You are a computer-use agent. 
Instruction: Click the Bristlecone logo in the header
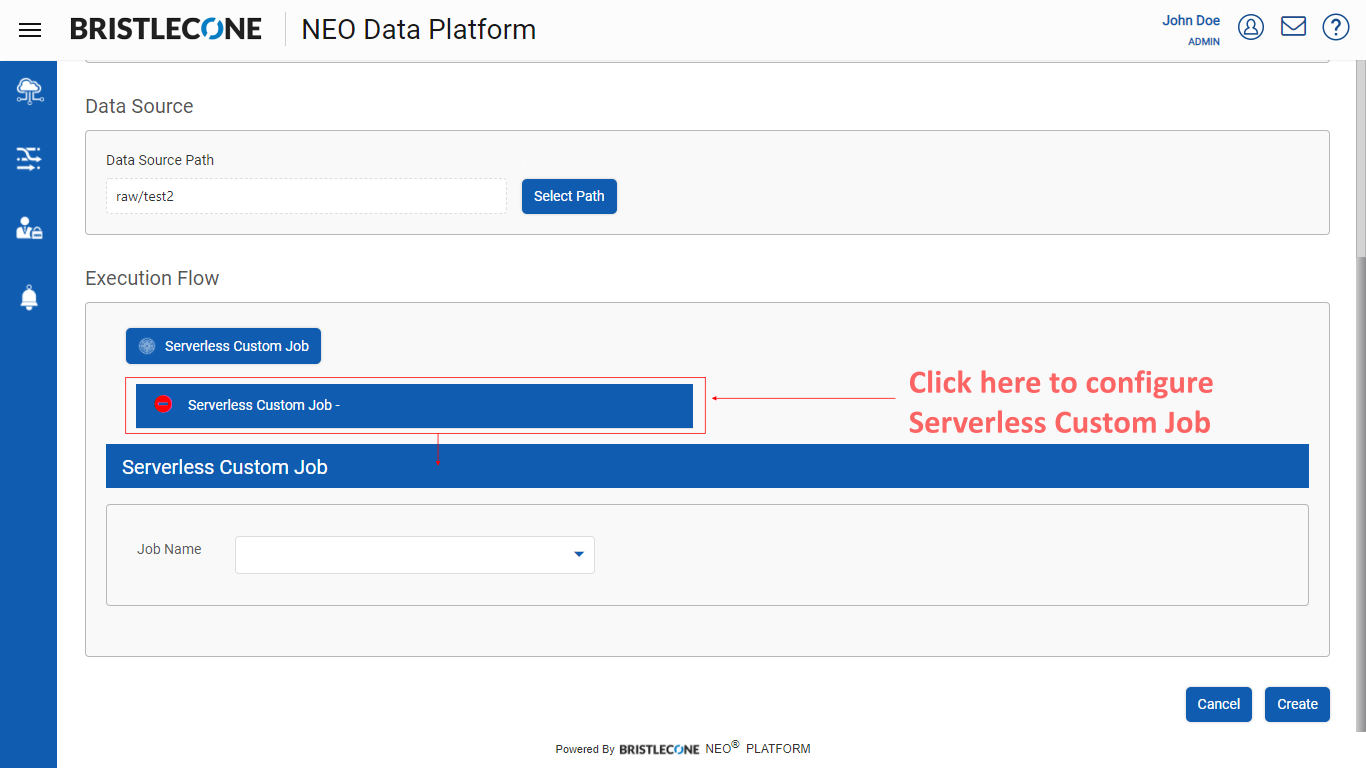click(166, 29)
